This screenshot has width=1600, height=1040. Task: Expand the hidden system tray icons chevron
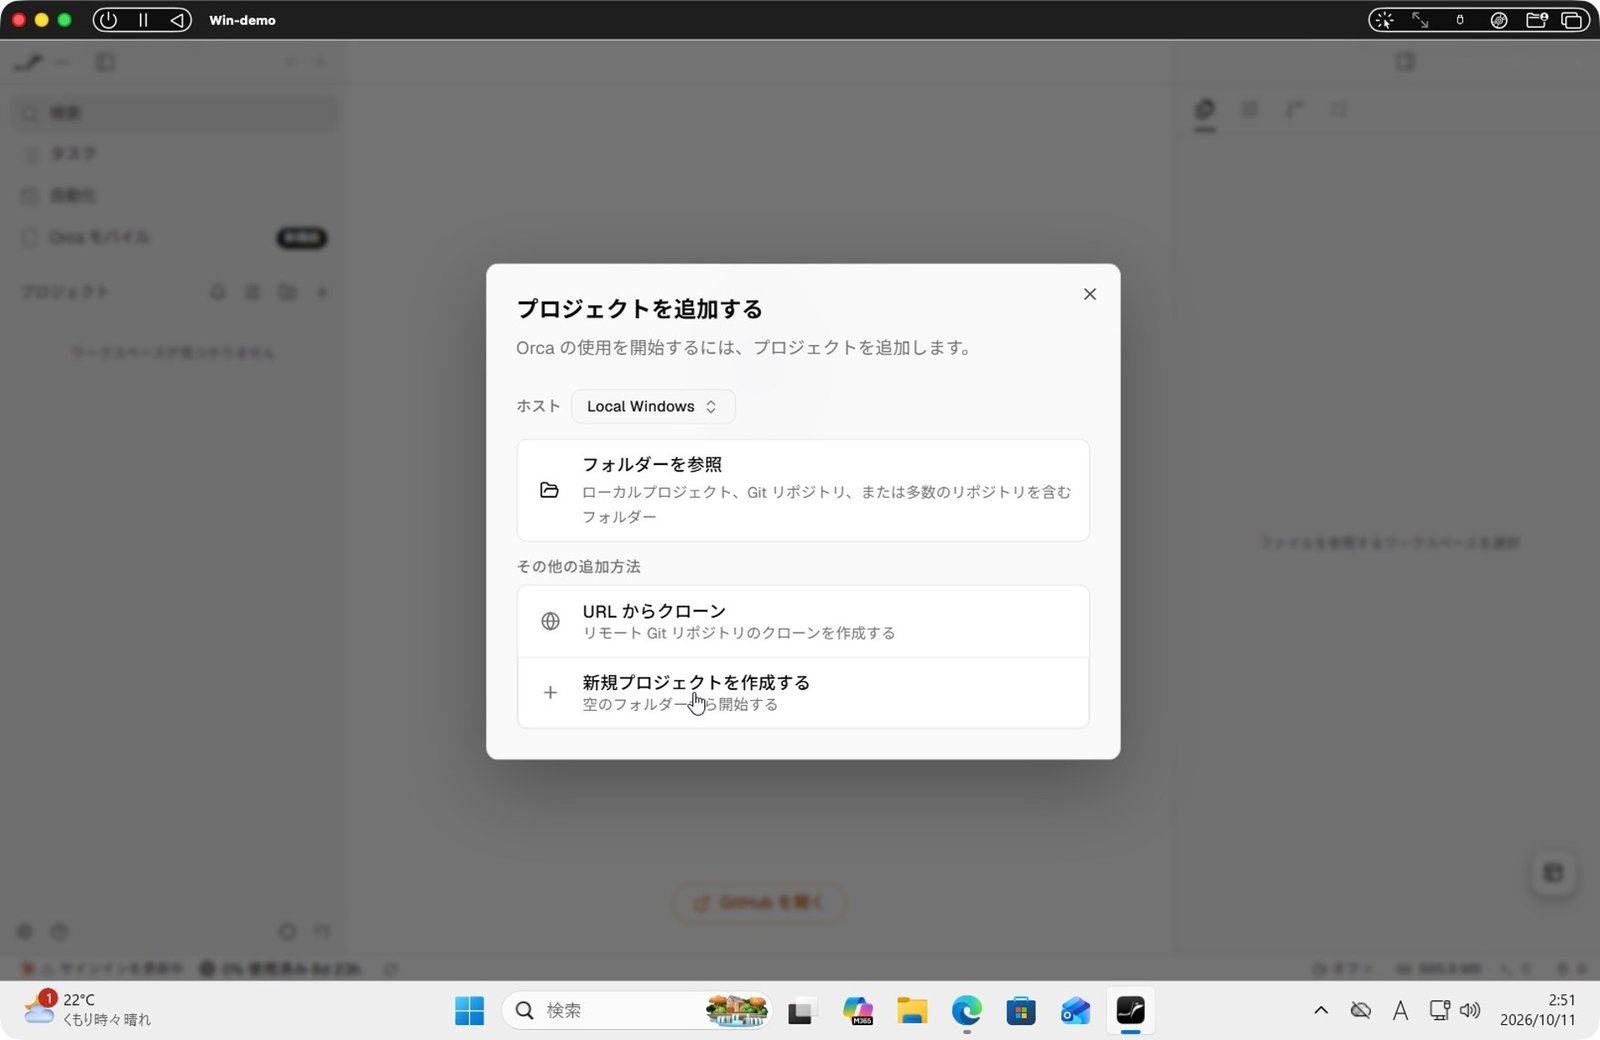(1321, 1011)
